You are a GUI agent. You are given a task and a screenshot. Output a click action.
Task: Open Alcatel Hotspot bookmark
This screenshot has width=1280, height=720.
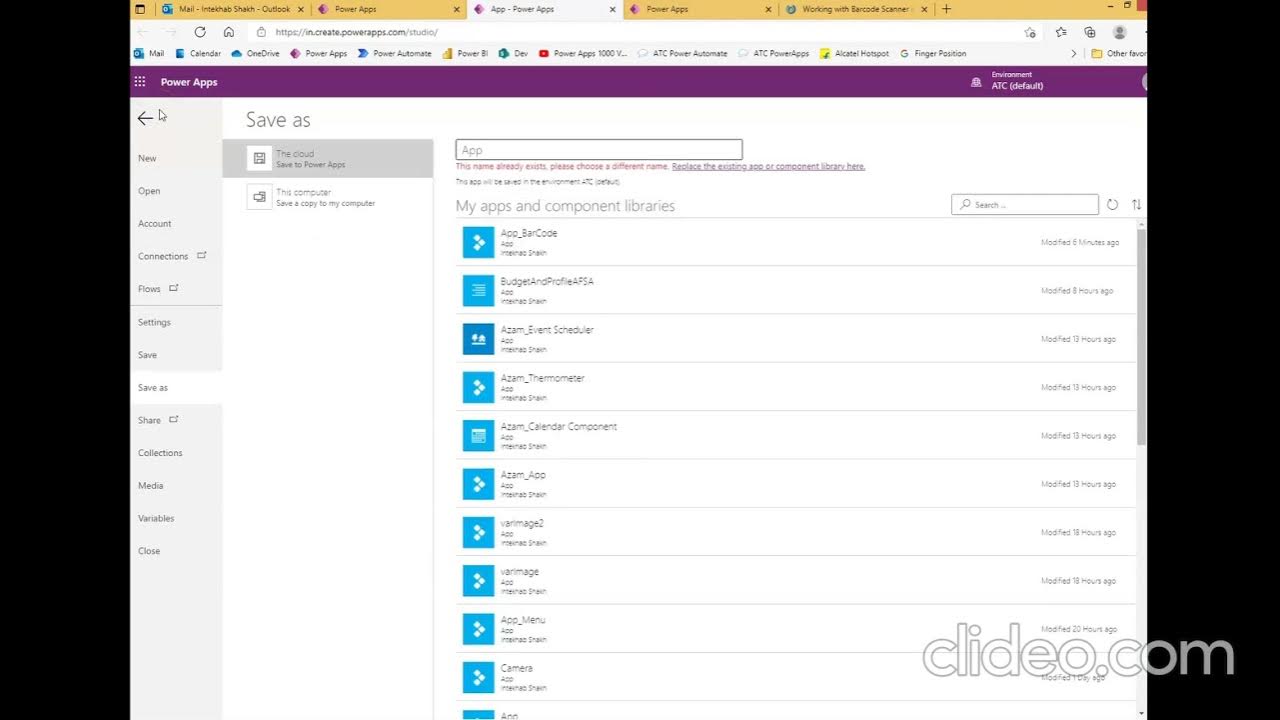[854, 53]
